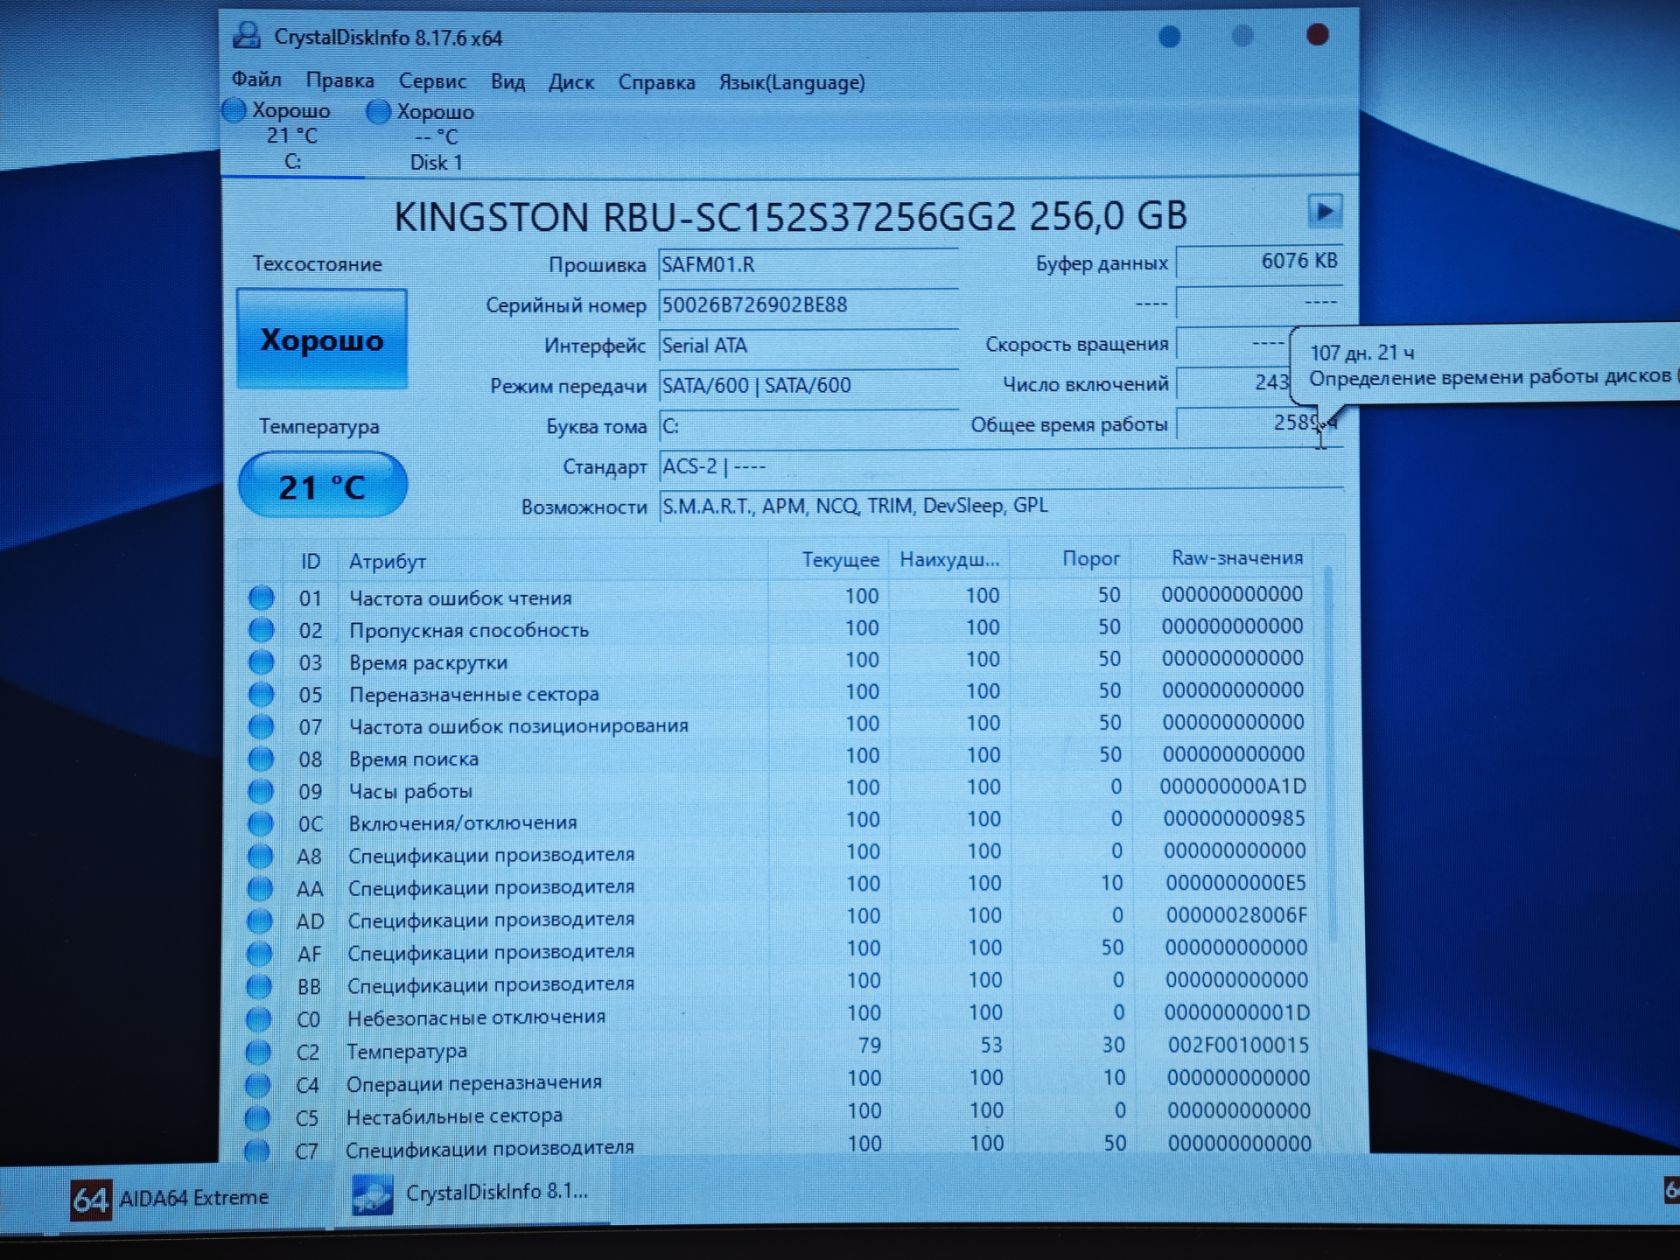
Task: Select the Disk 1 tab
Action: coord(434,136)
